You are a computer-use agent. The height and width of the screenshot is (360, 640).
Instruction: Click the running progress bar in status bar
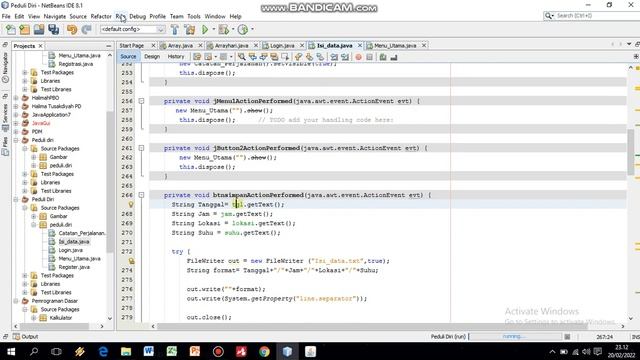(x=515, y=336)
